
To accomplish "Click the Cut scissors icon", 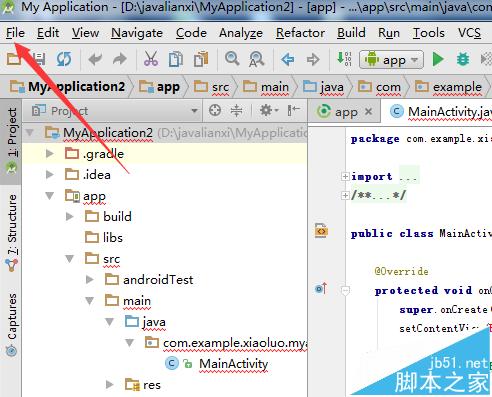I will [x=151, y=59].
